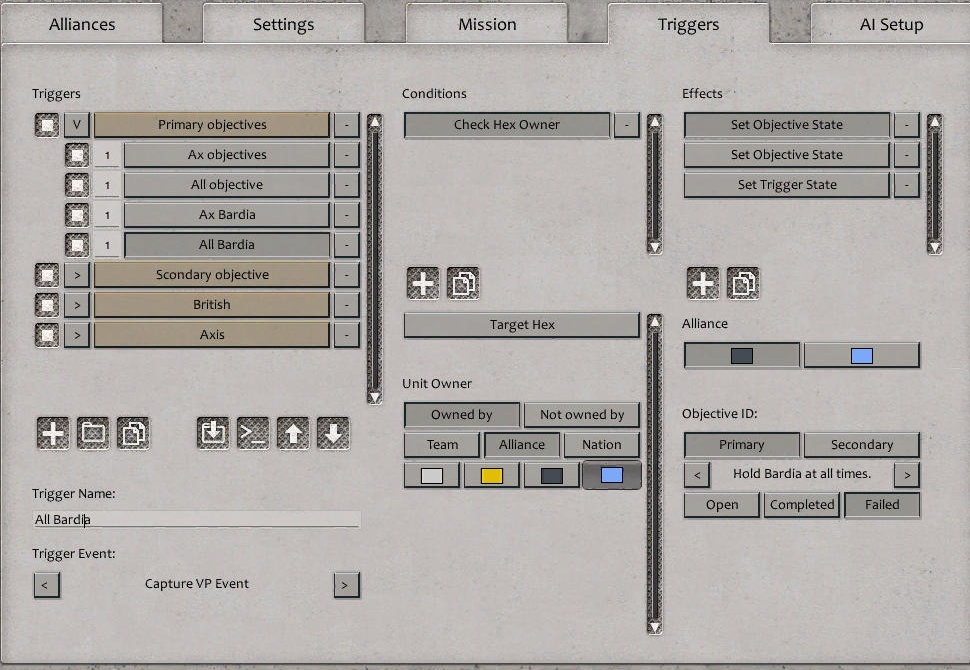Viewport: 970px width, 670px height.
Task: Click the Triggers list scroll down arrow
Action: (x=374, y=397)
